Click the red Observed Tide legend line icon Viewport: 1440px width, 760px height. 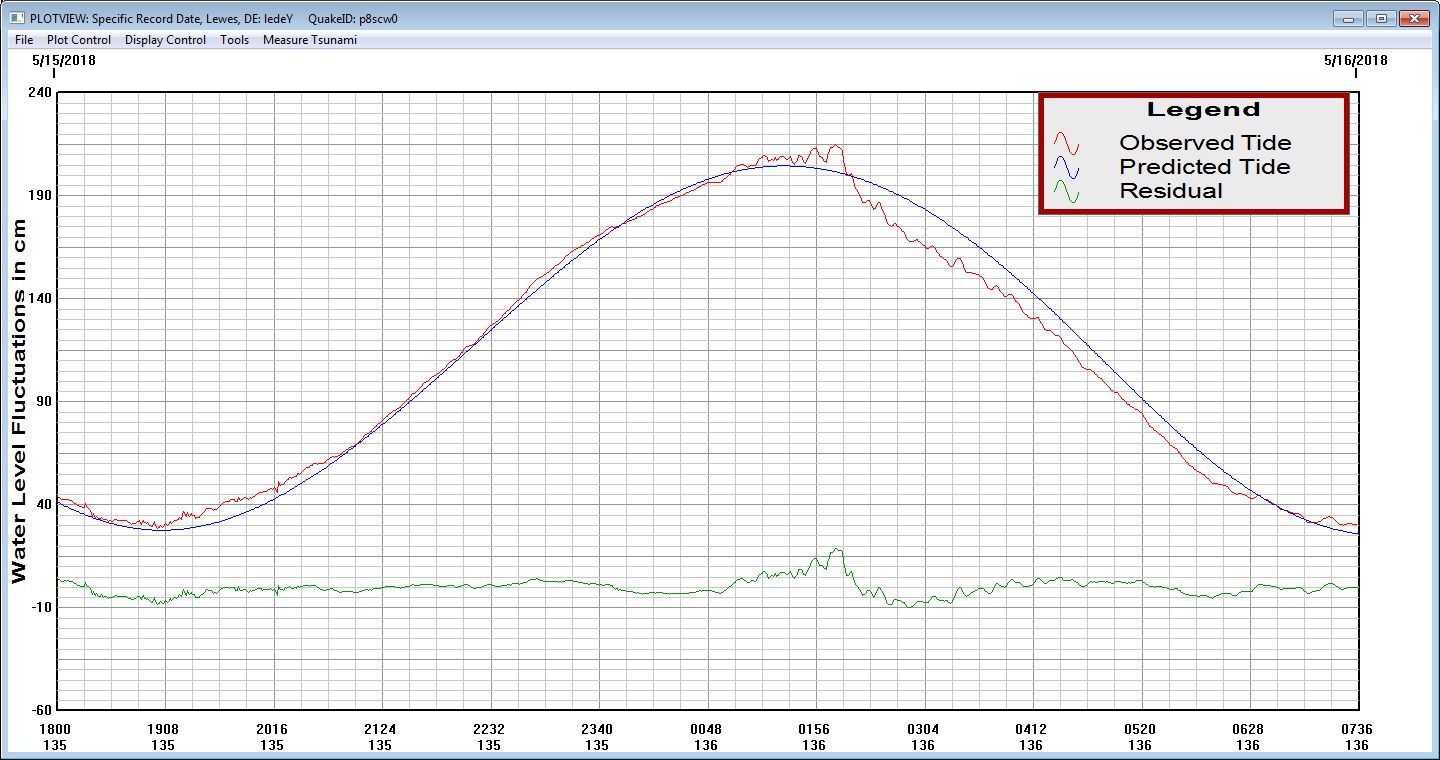pyautogui.click(x=1067, y=143)
